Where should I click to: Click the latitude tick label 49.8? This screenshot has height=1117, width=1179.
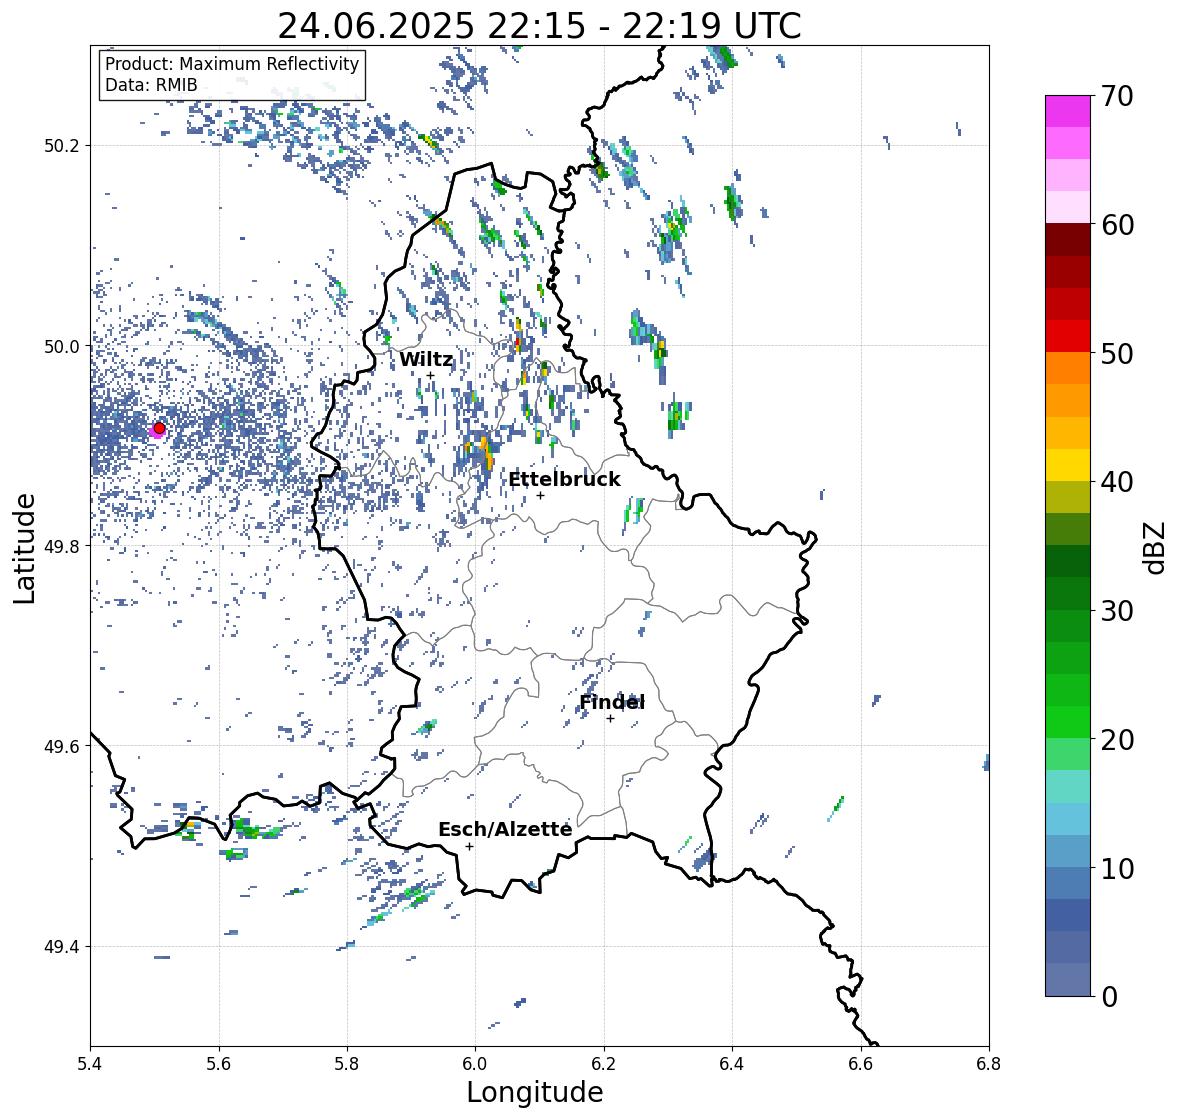coord(62,546)
